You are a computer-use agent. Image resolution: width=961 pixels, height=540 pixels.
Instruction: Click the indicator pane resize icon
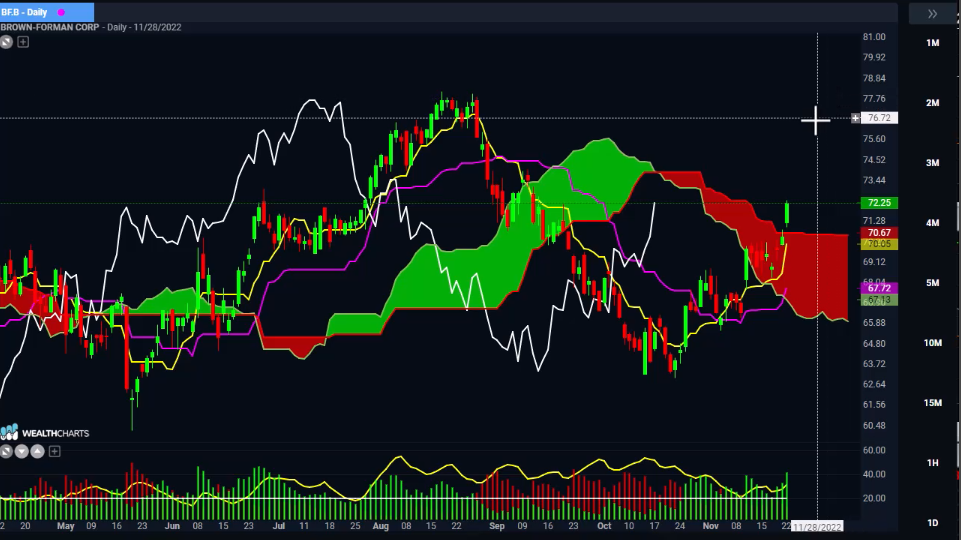click(x=6, y=452)
